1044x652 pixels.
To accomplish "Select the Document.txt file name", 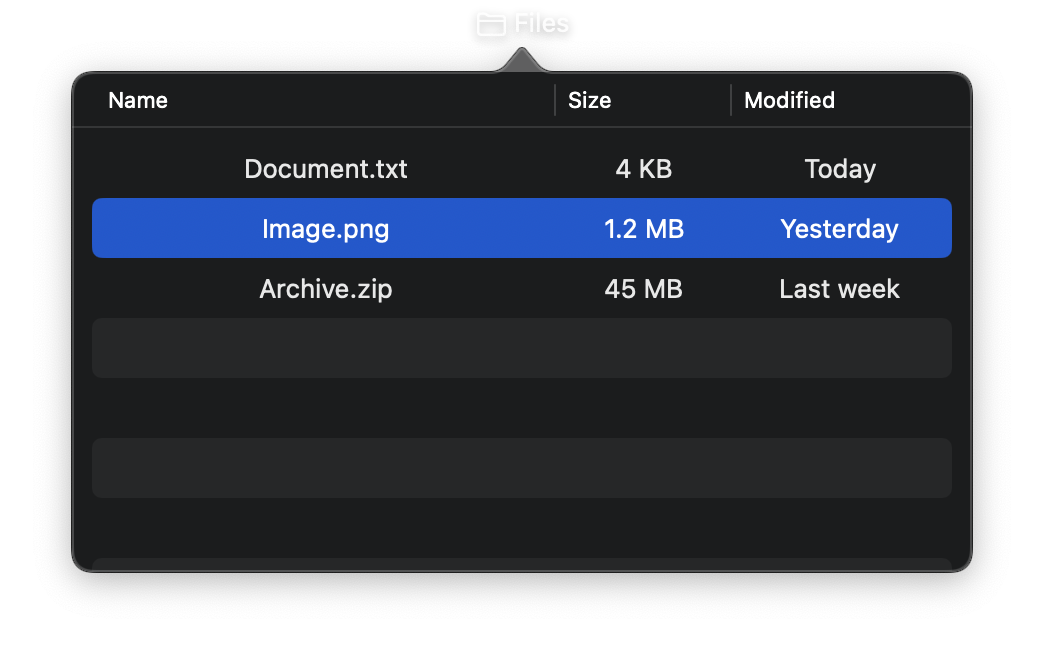I will pos(326,169).
